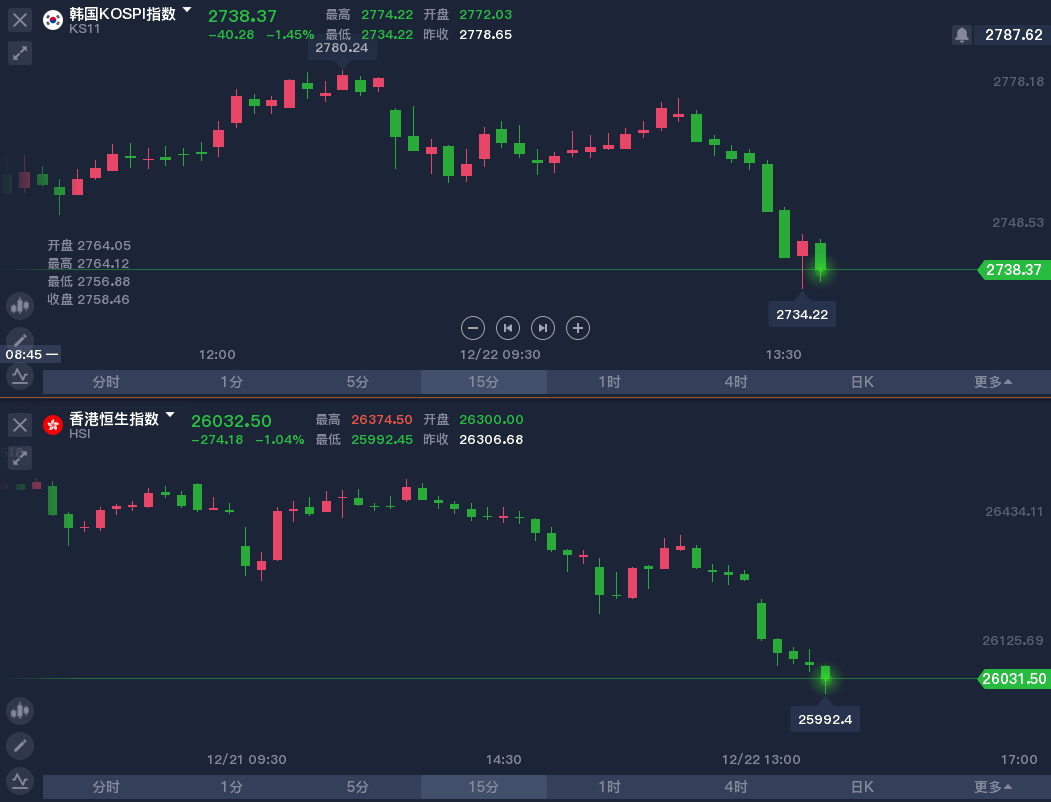This screenshot has height=802, width=1051.
Task: Click the HSI 最高 26374.50 value
Action: click(x=382, y=419)
